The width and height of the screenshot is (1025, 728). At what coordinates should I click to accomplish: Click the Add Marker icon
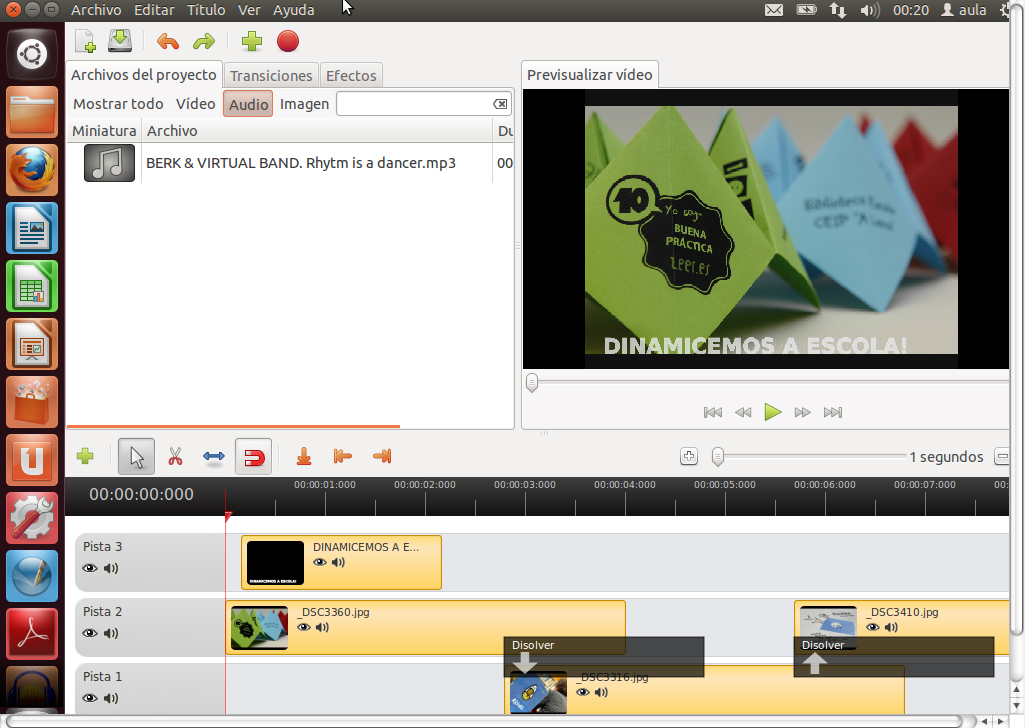(304, 457)
